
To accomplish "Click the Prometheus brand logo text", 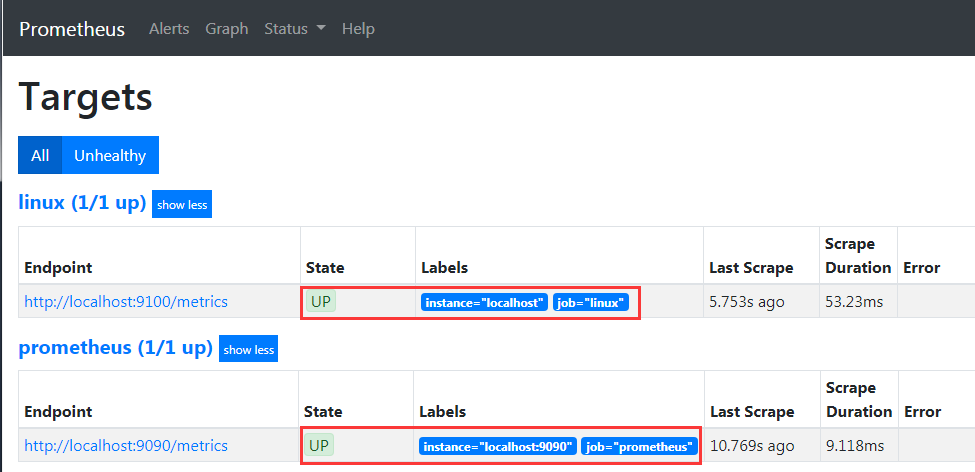I will tap(72, 29).
